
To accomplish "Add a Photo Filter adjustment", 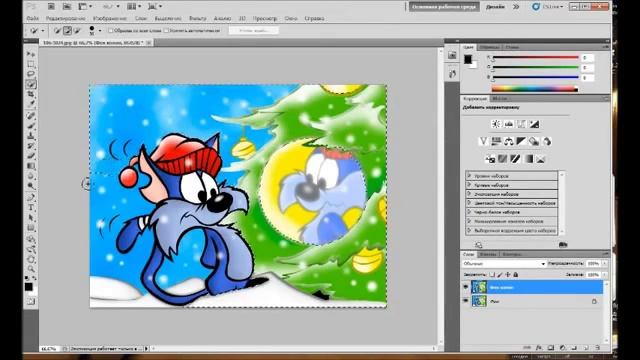I will [534, 142].
